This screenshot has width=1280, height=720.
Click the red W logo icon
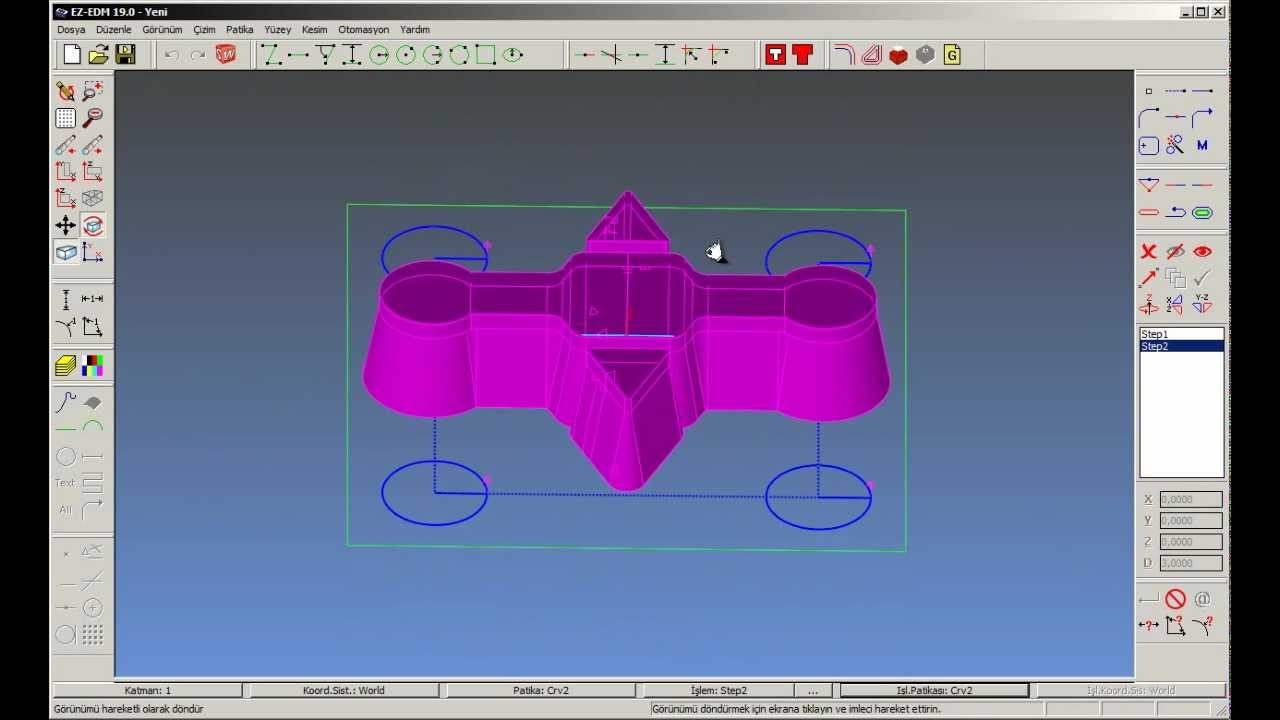226,55
